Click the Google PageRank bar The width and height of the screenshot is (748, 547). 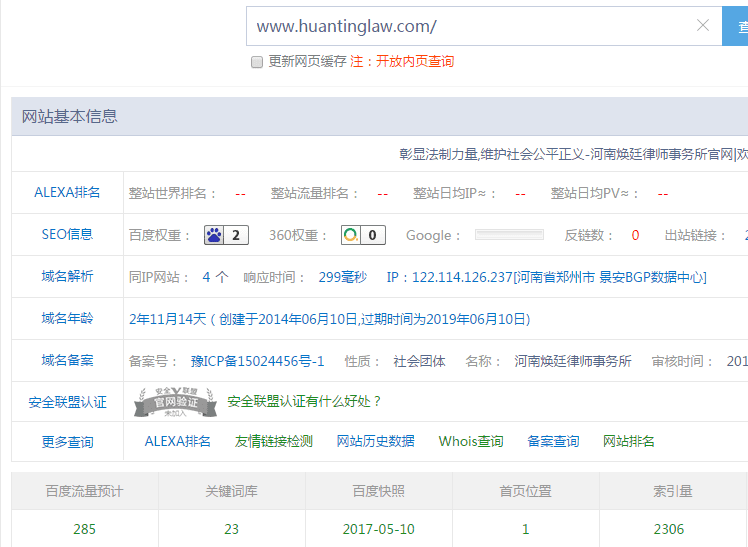point(509,235)
